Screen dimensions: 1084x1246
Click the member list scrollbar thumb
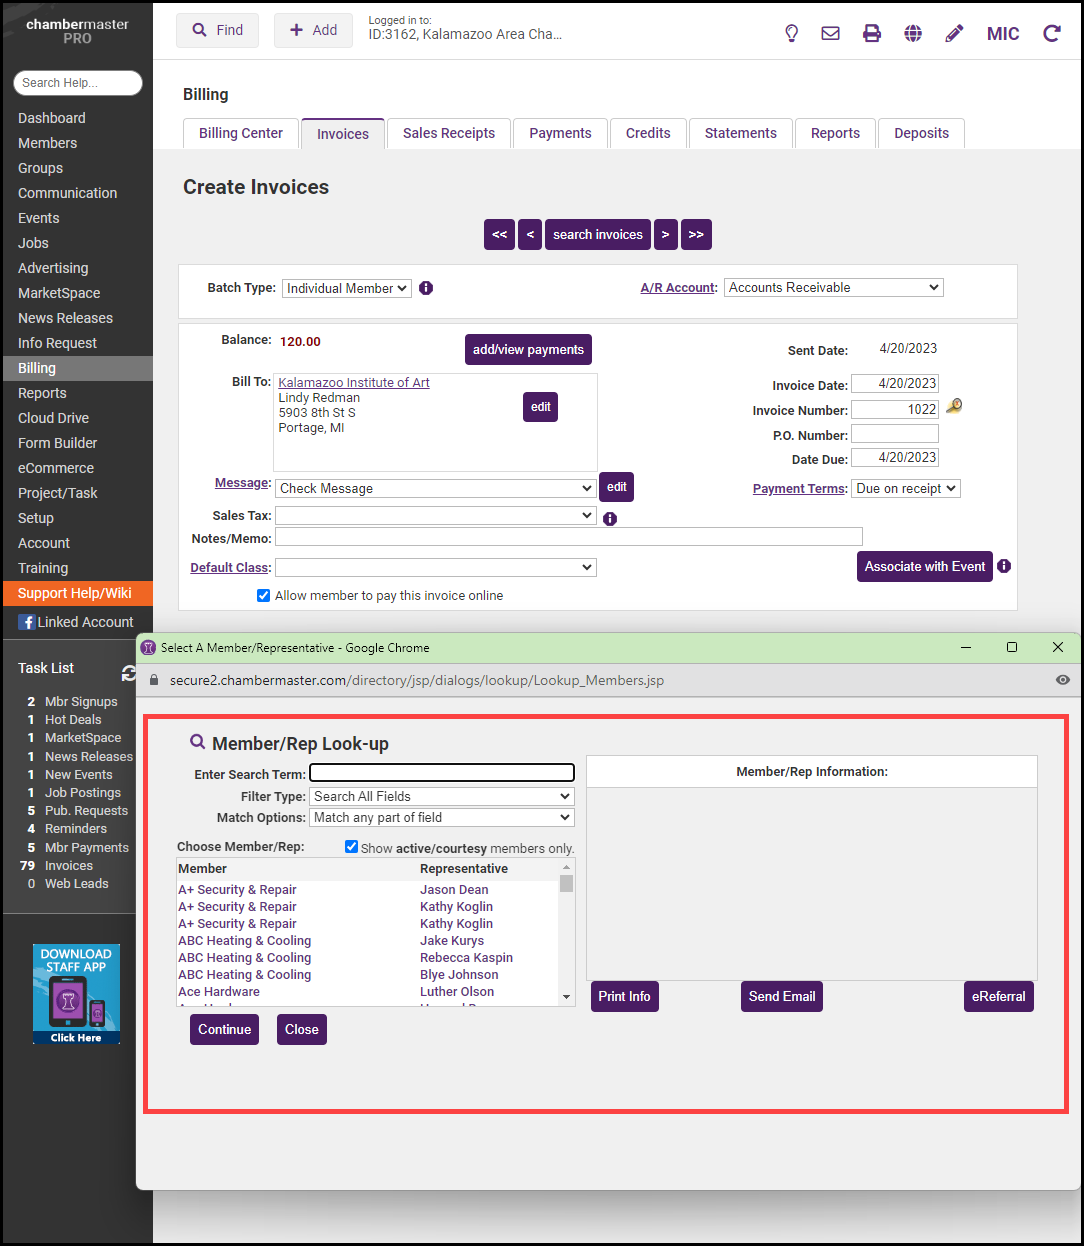click(567, 884)
